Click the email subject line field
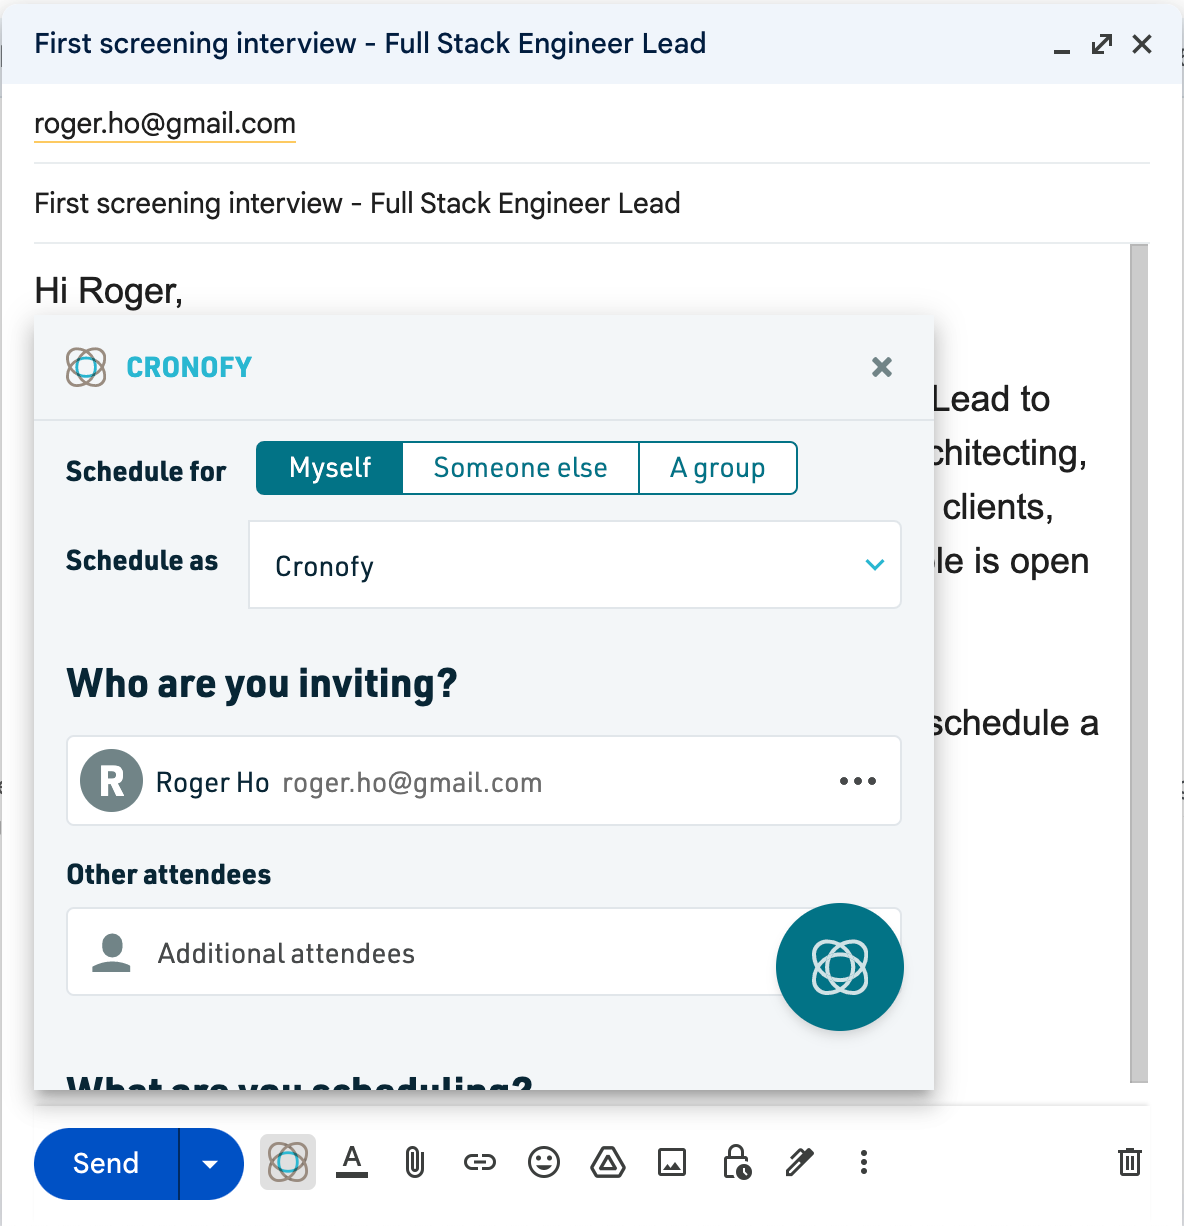This screenshot has height=1226, width=1184. click(x=592, y=203)
